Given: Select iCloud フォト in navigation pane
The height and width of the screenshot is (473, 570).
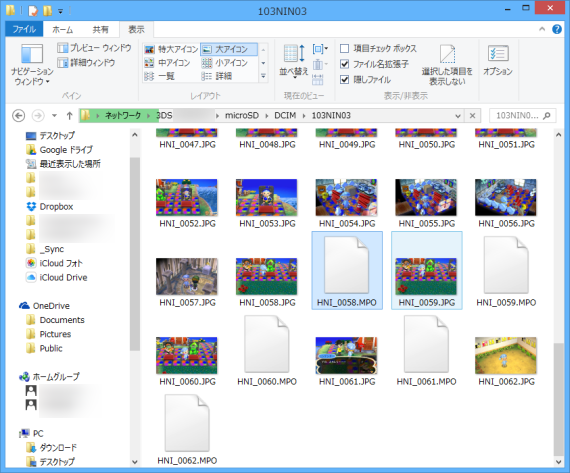Looking at the screenshot, I should pos(54,263).
